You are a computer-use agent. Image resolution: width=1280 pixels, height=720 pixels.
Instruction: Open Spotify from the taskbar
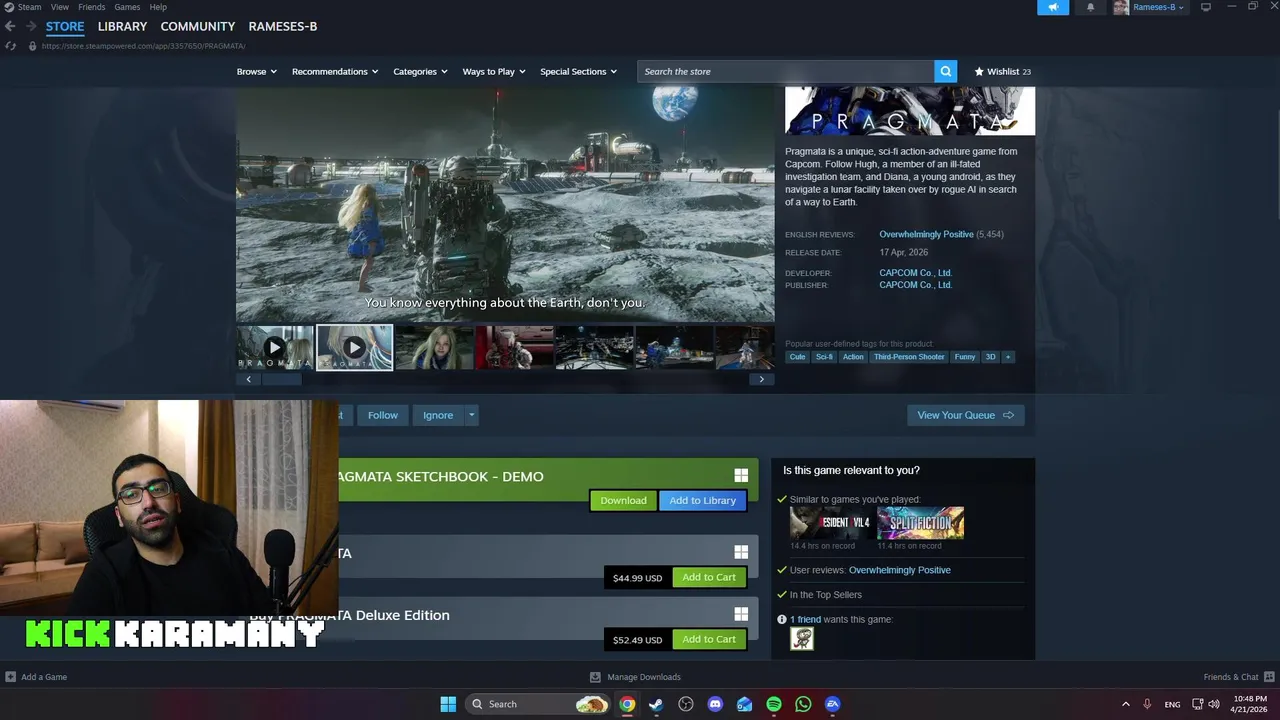point(774,704)
